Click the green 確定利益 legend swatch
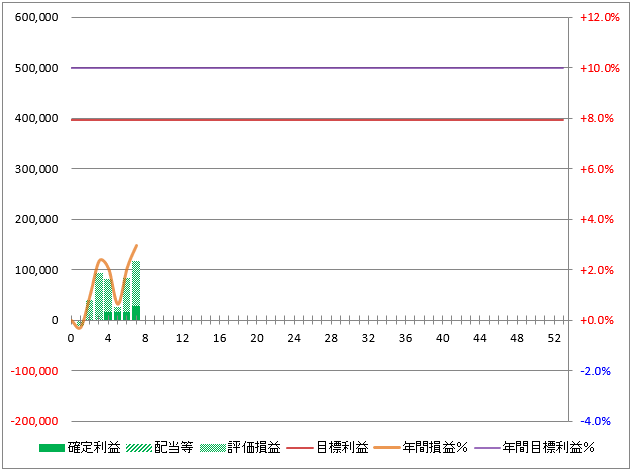 (x=51, y=448)
